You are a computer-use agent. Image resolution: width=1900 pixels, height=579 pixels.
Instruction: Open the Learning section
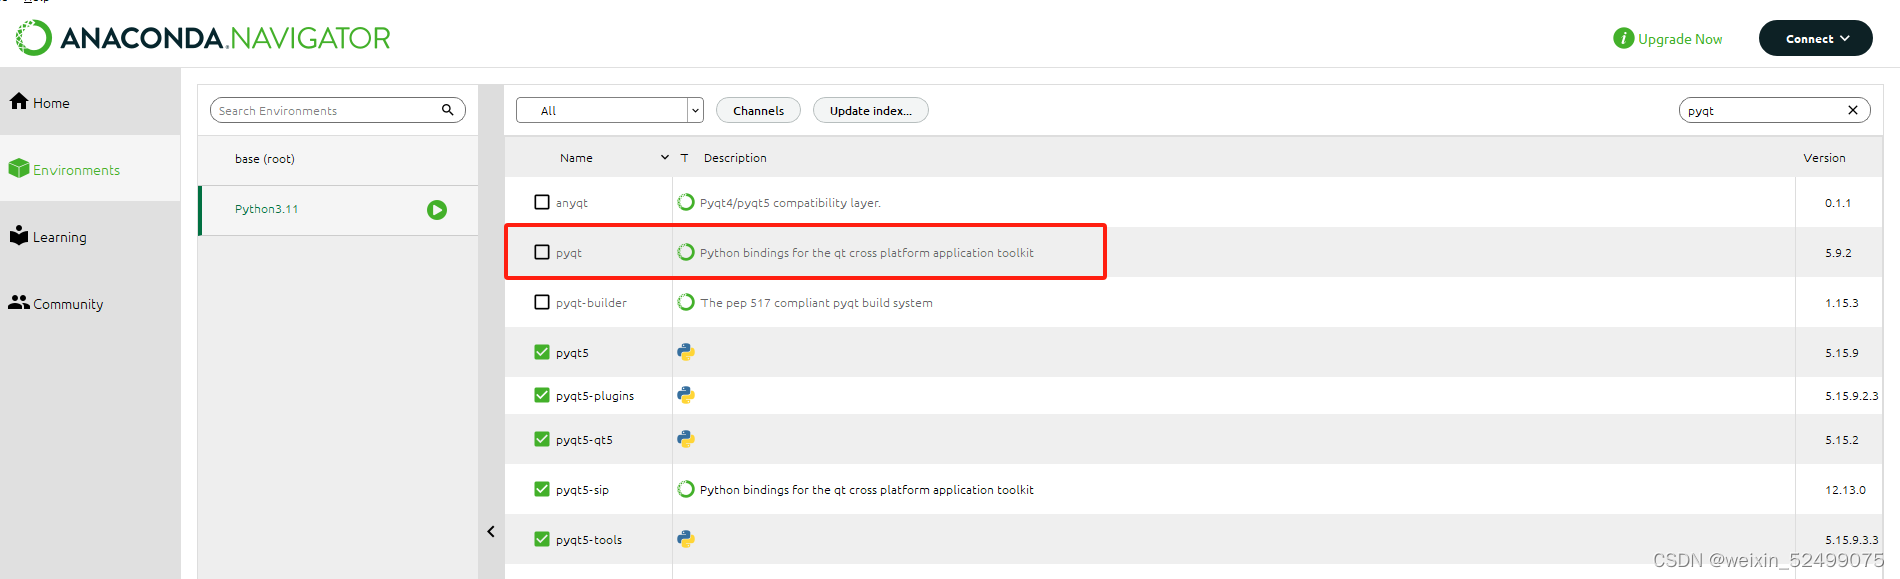click(90, 236)
